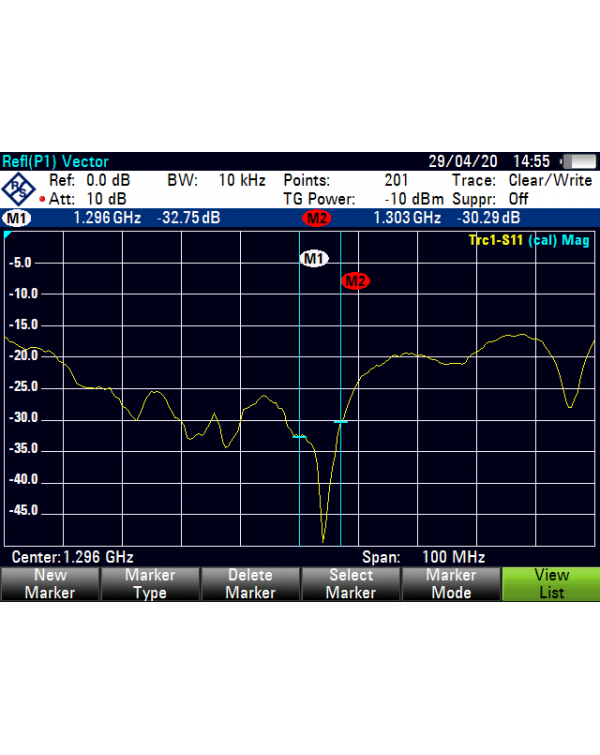Toggle the green View List softkey
Image resolution: width=600 pixels, height=755 pixels.
[551, 584]
